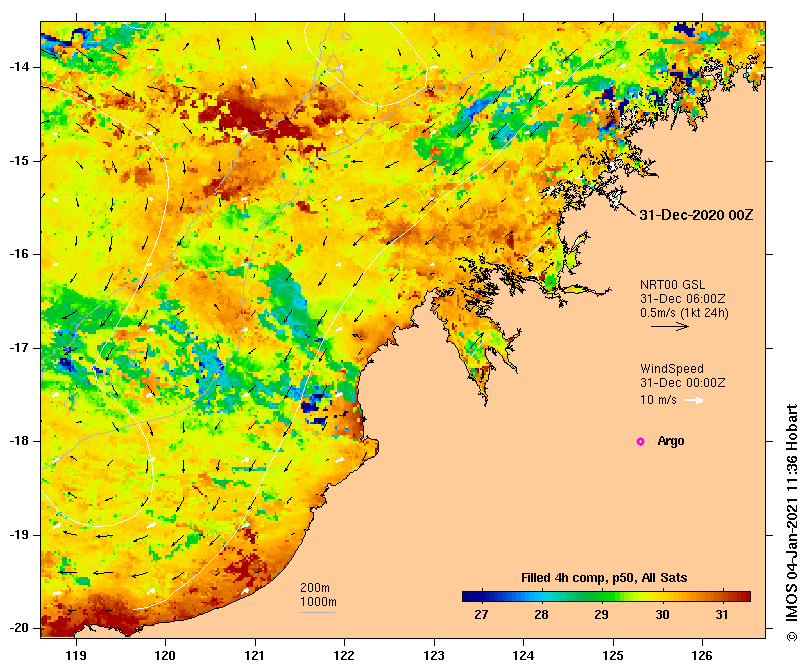Click the '123' longitude axis label
809x672 pixels.
(x=434, y=656)
